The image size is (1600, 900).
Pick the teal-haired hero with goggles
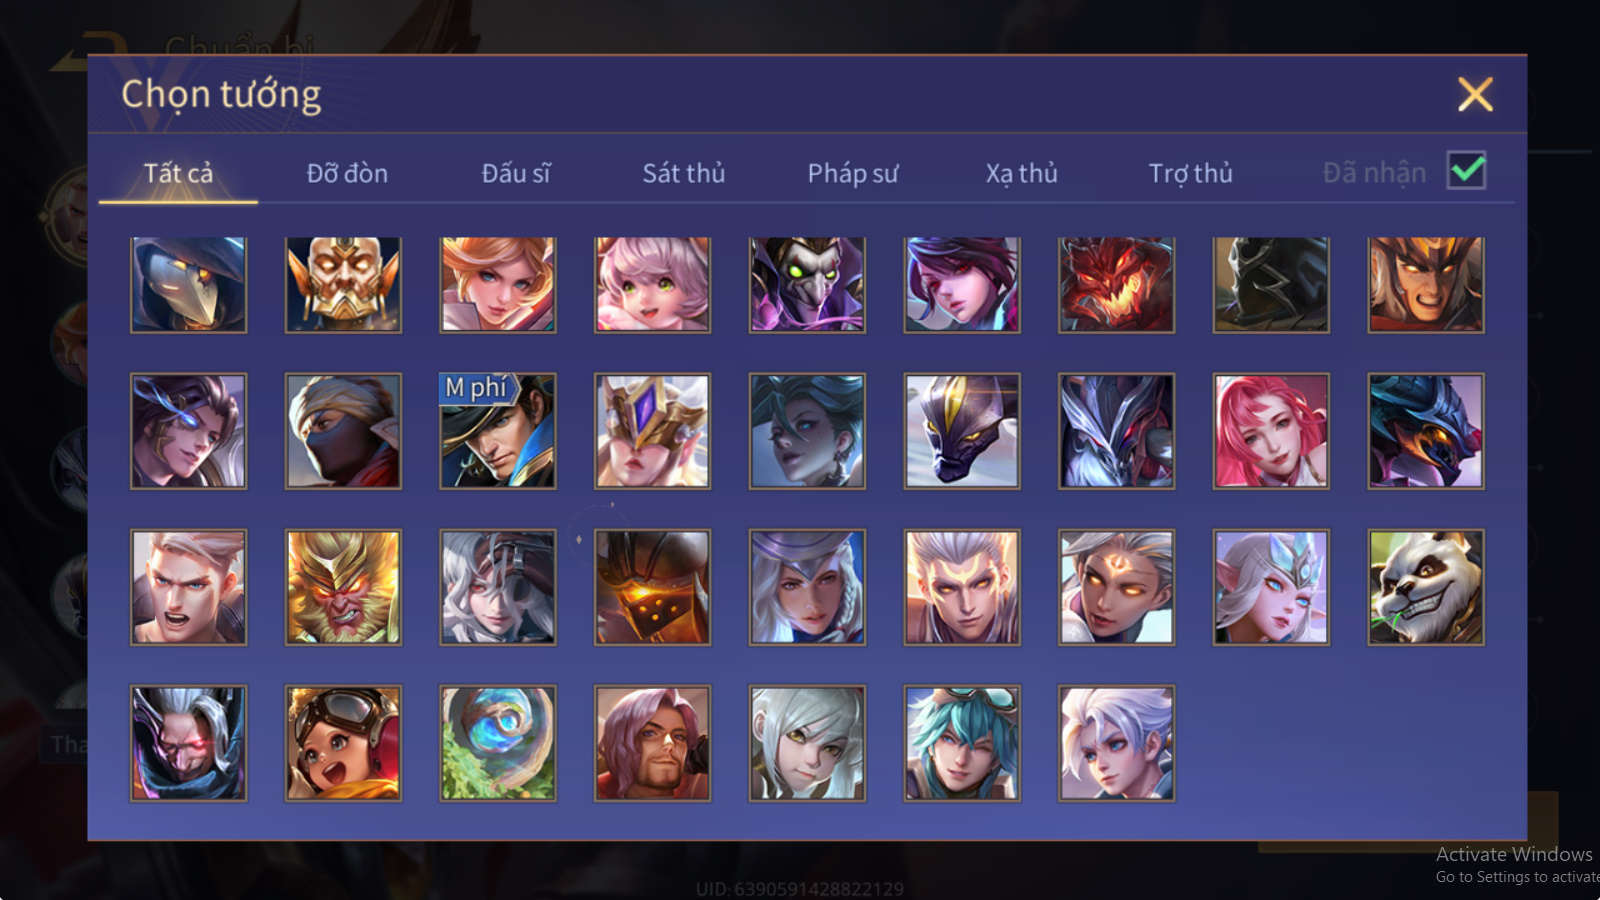[962, 743]
